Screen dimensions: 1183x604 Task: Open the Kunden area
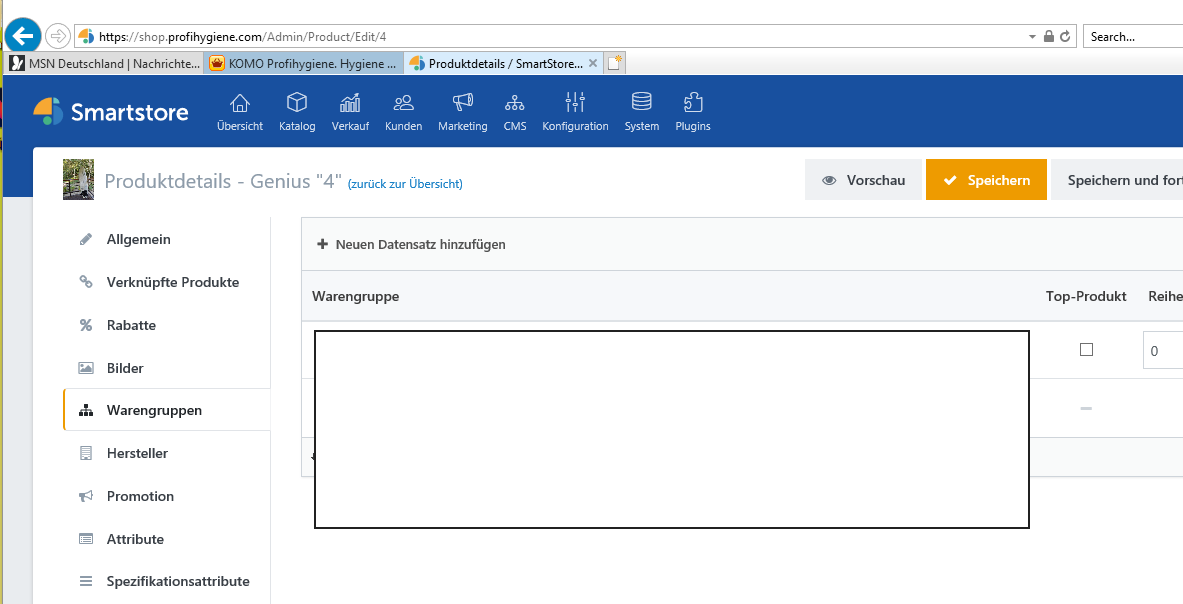(403, 103)
